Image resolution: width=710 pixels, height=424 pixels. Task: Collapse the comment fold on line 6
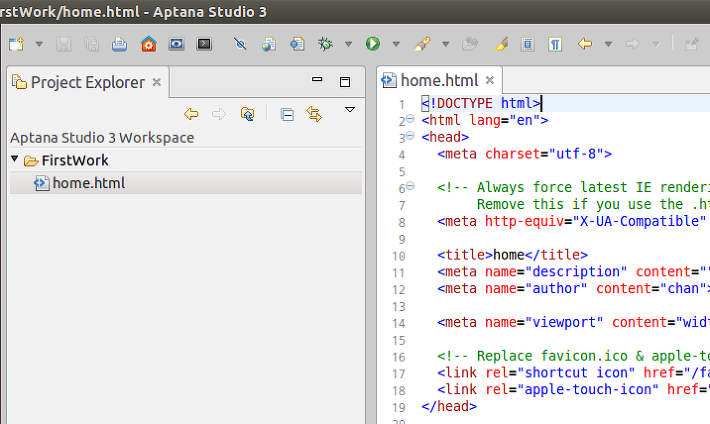410,186
